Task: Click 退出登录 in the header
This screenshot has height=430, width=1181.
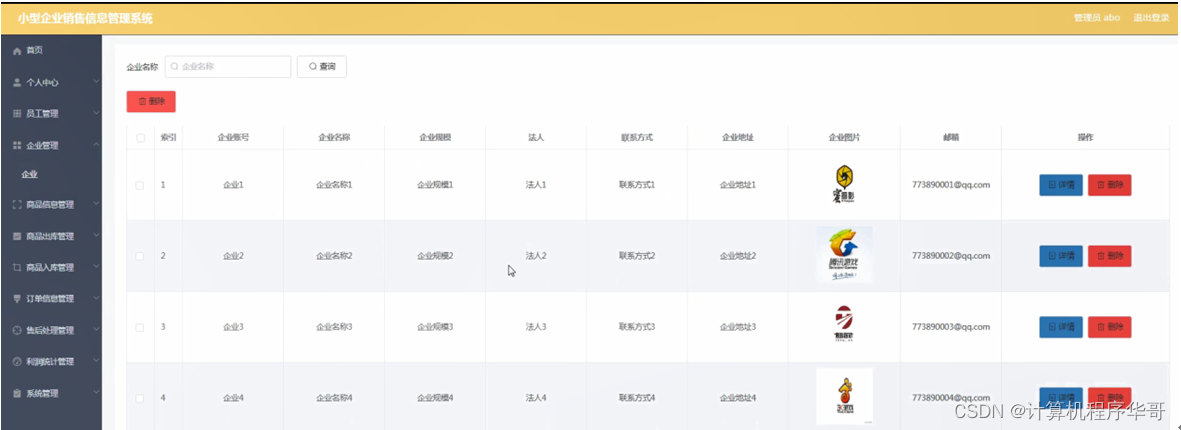Action: point(1151,18)
